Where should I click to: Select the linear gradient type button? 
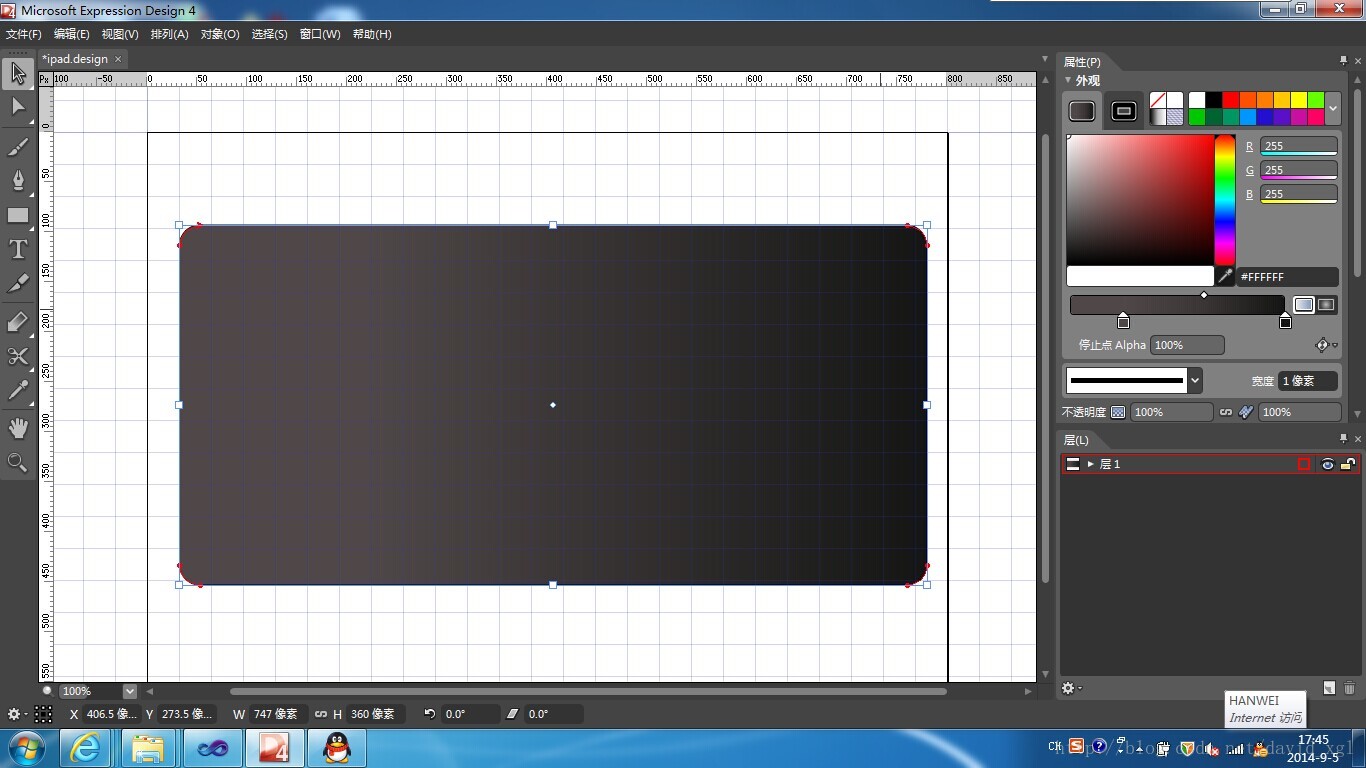click(x=1304, y=305)
